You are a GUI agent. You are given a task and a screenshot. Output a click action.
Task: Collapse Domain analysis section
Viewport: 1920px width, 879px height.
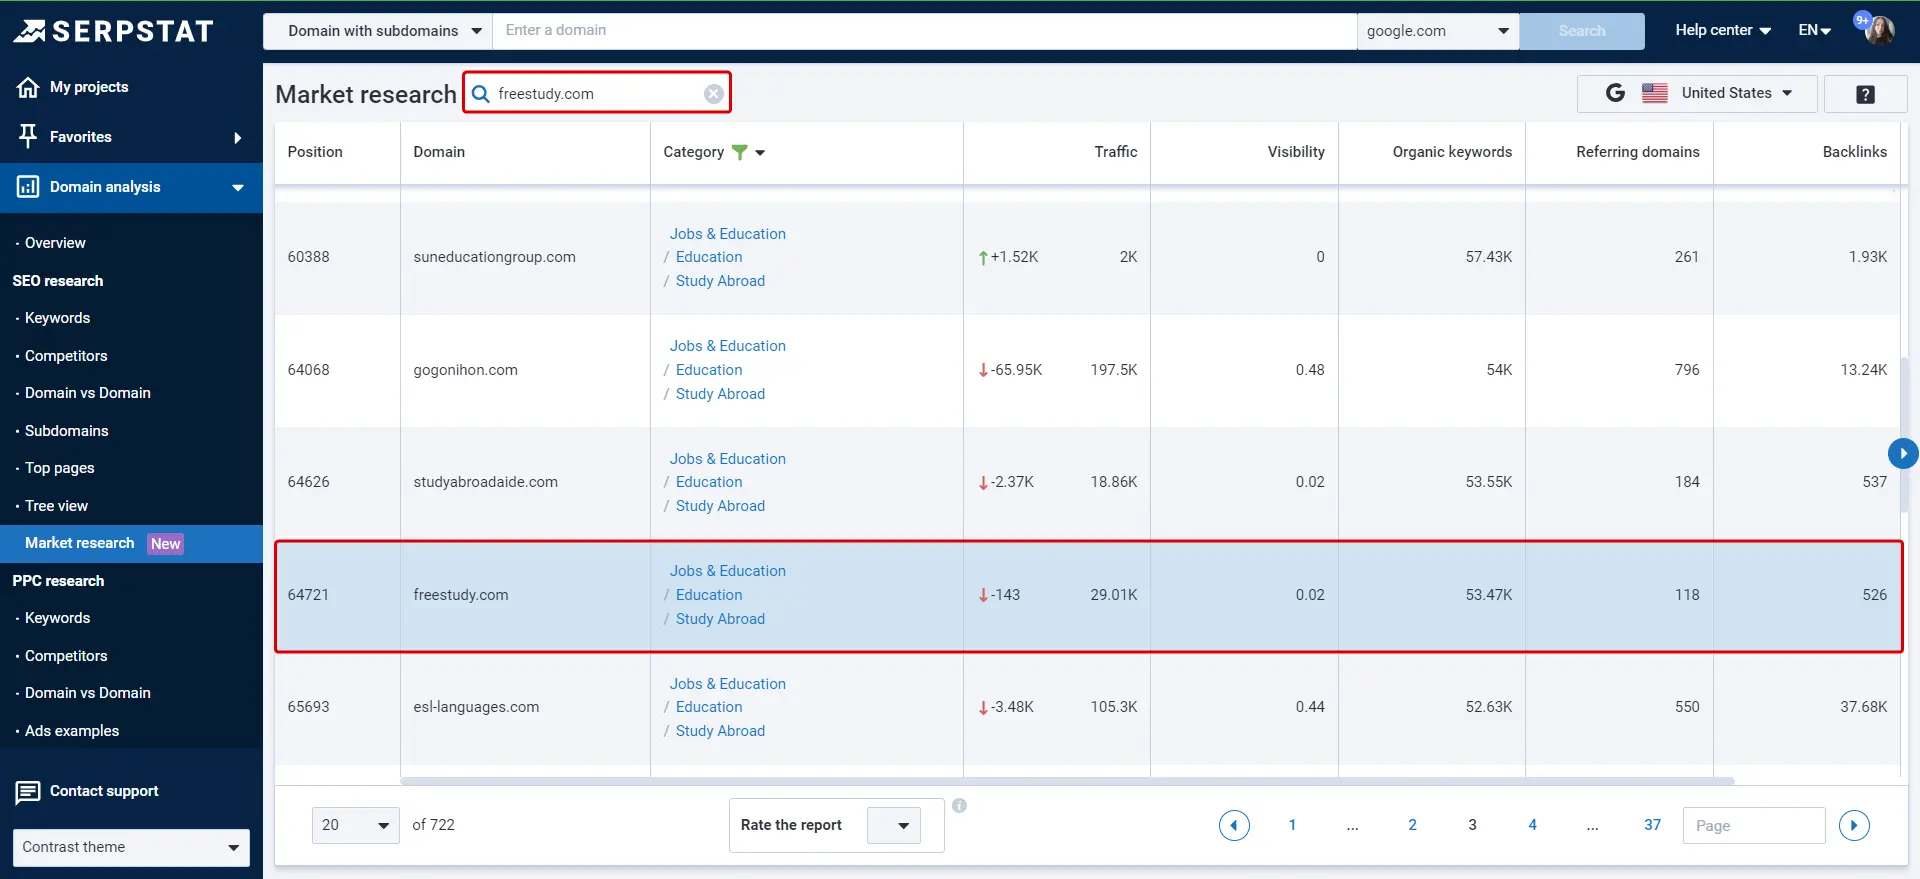point(238,188)
